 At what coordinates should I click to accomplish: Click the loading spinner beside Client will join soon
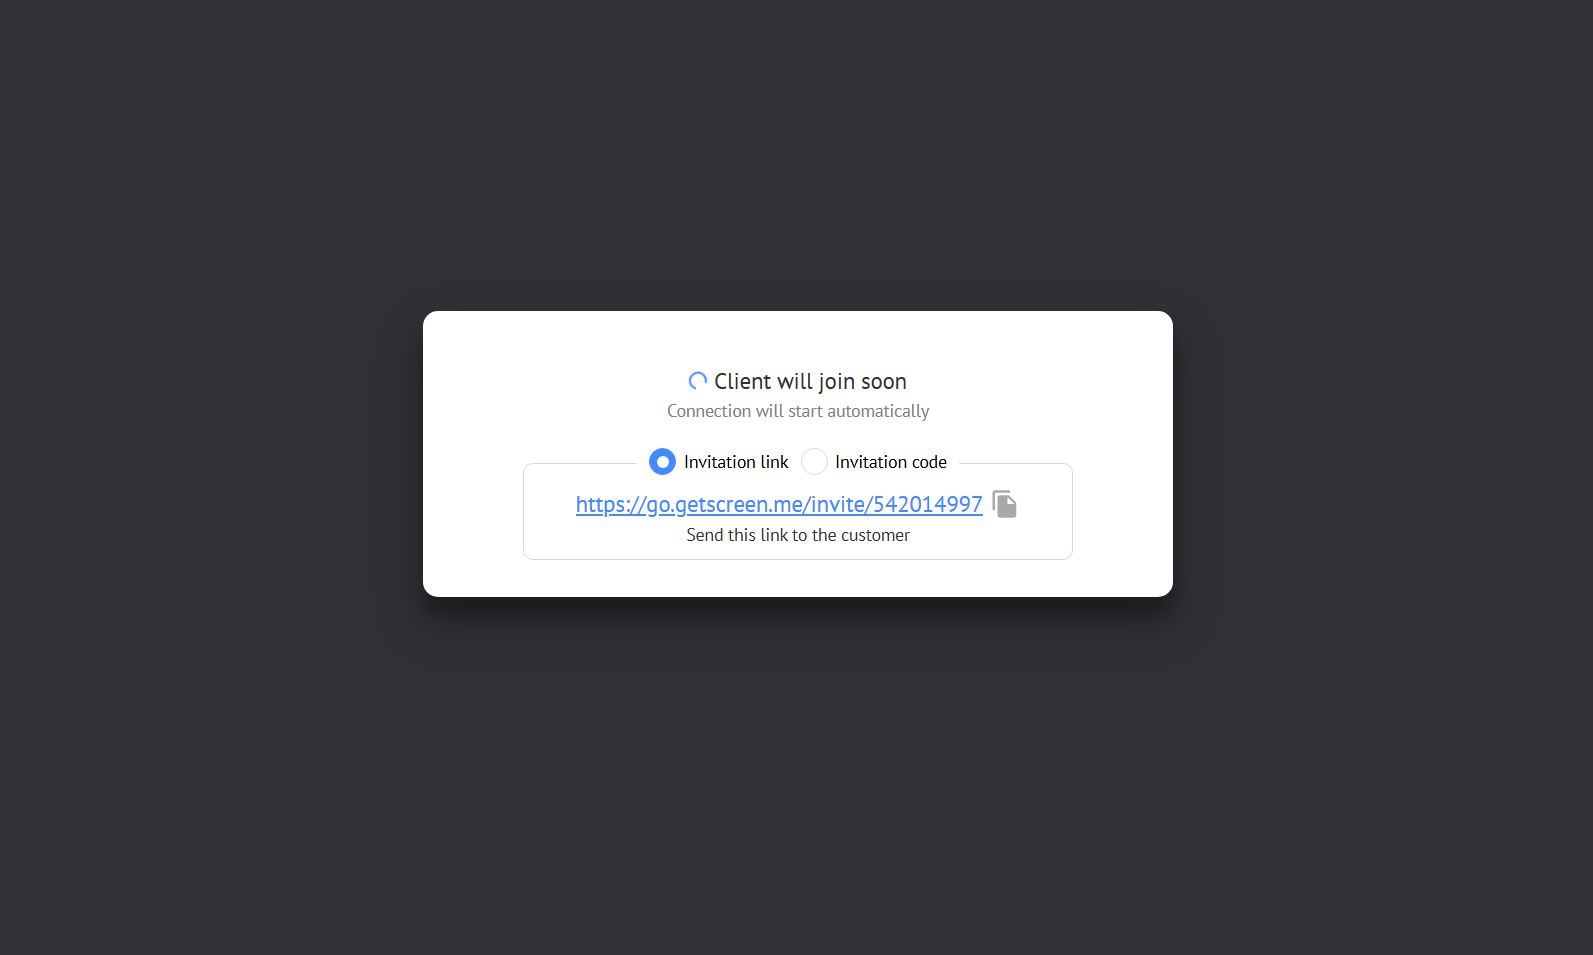point(698,381)
